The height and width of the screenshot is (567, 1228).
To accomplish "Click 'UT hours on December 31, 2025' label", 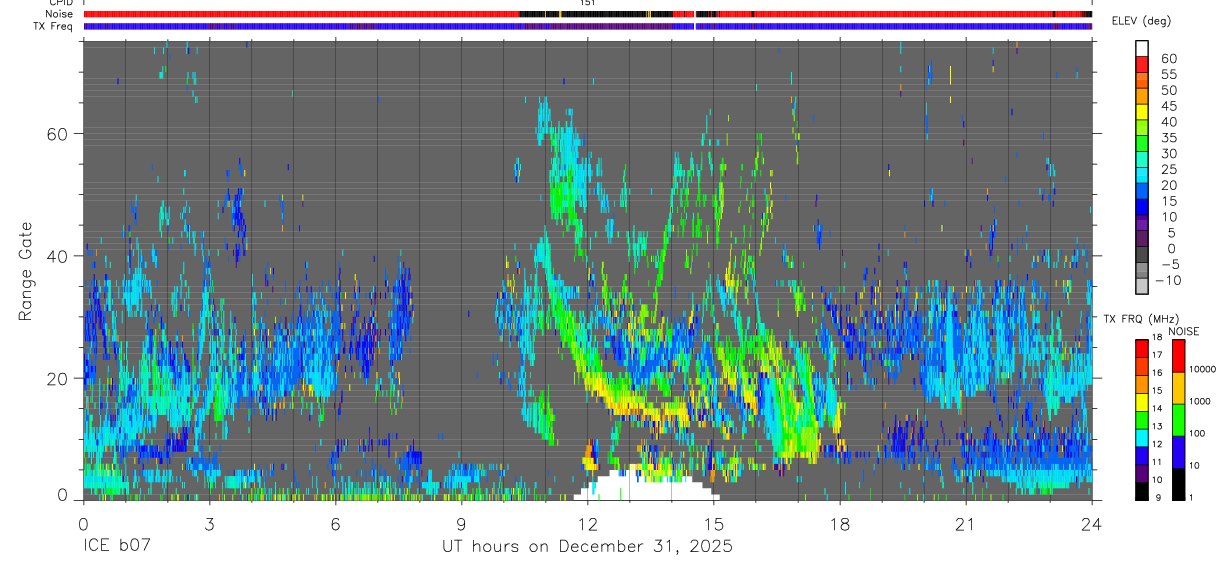I will point(587,547).
